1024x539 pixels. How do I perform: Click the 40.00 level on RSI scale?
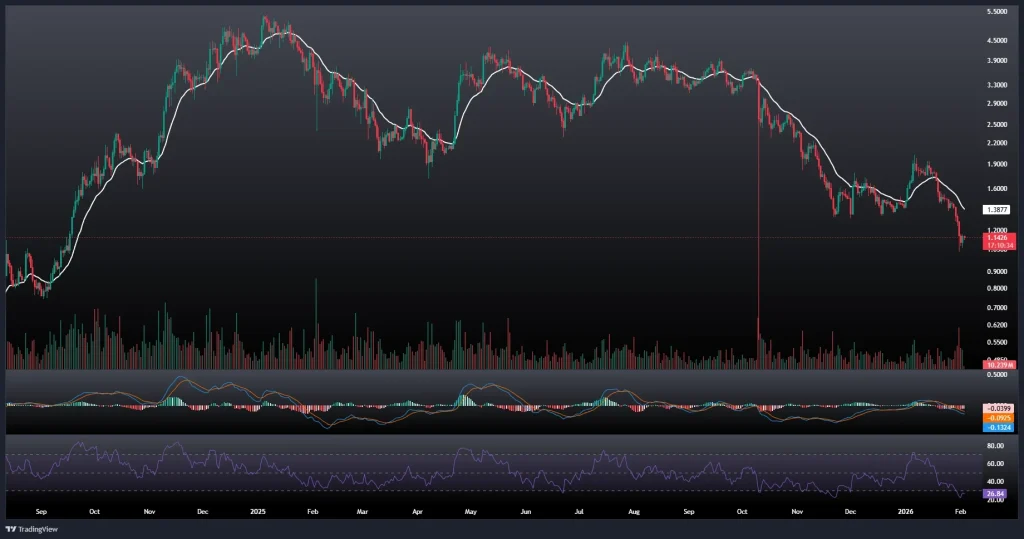click(x=995, y=481)
